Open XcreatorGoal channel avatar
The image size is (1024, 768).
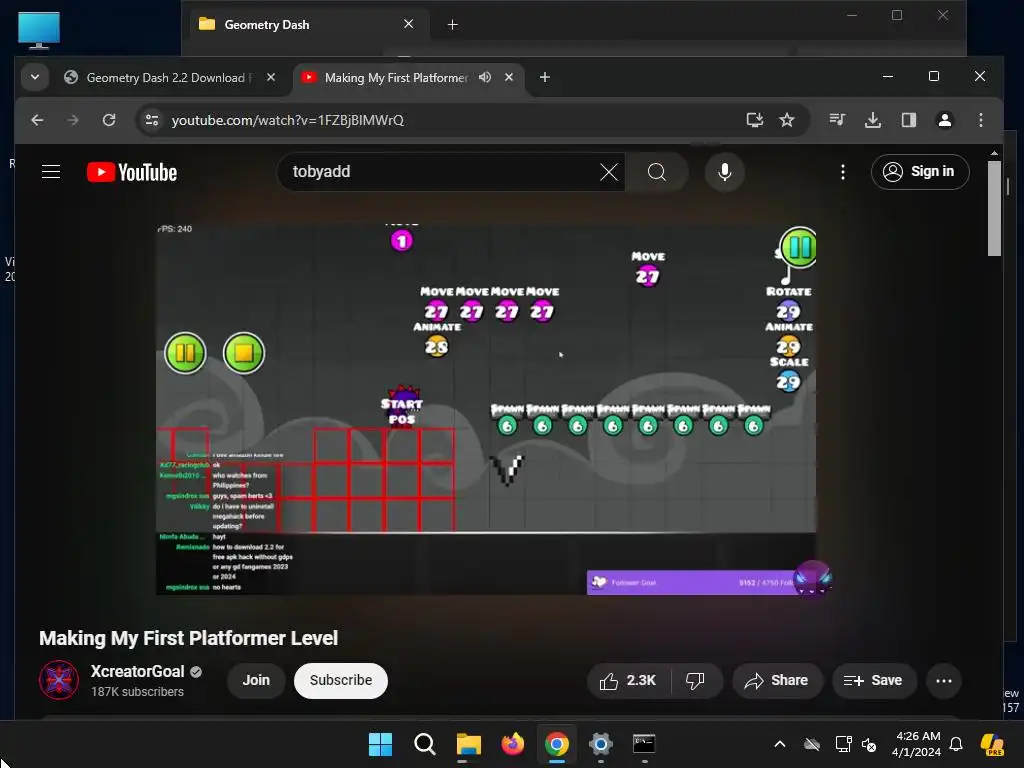coord(59,680)
